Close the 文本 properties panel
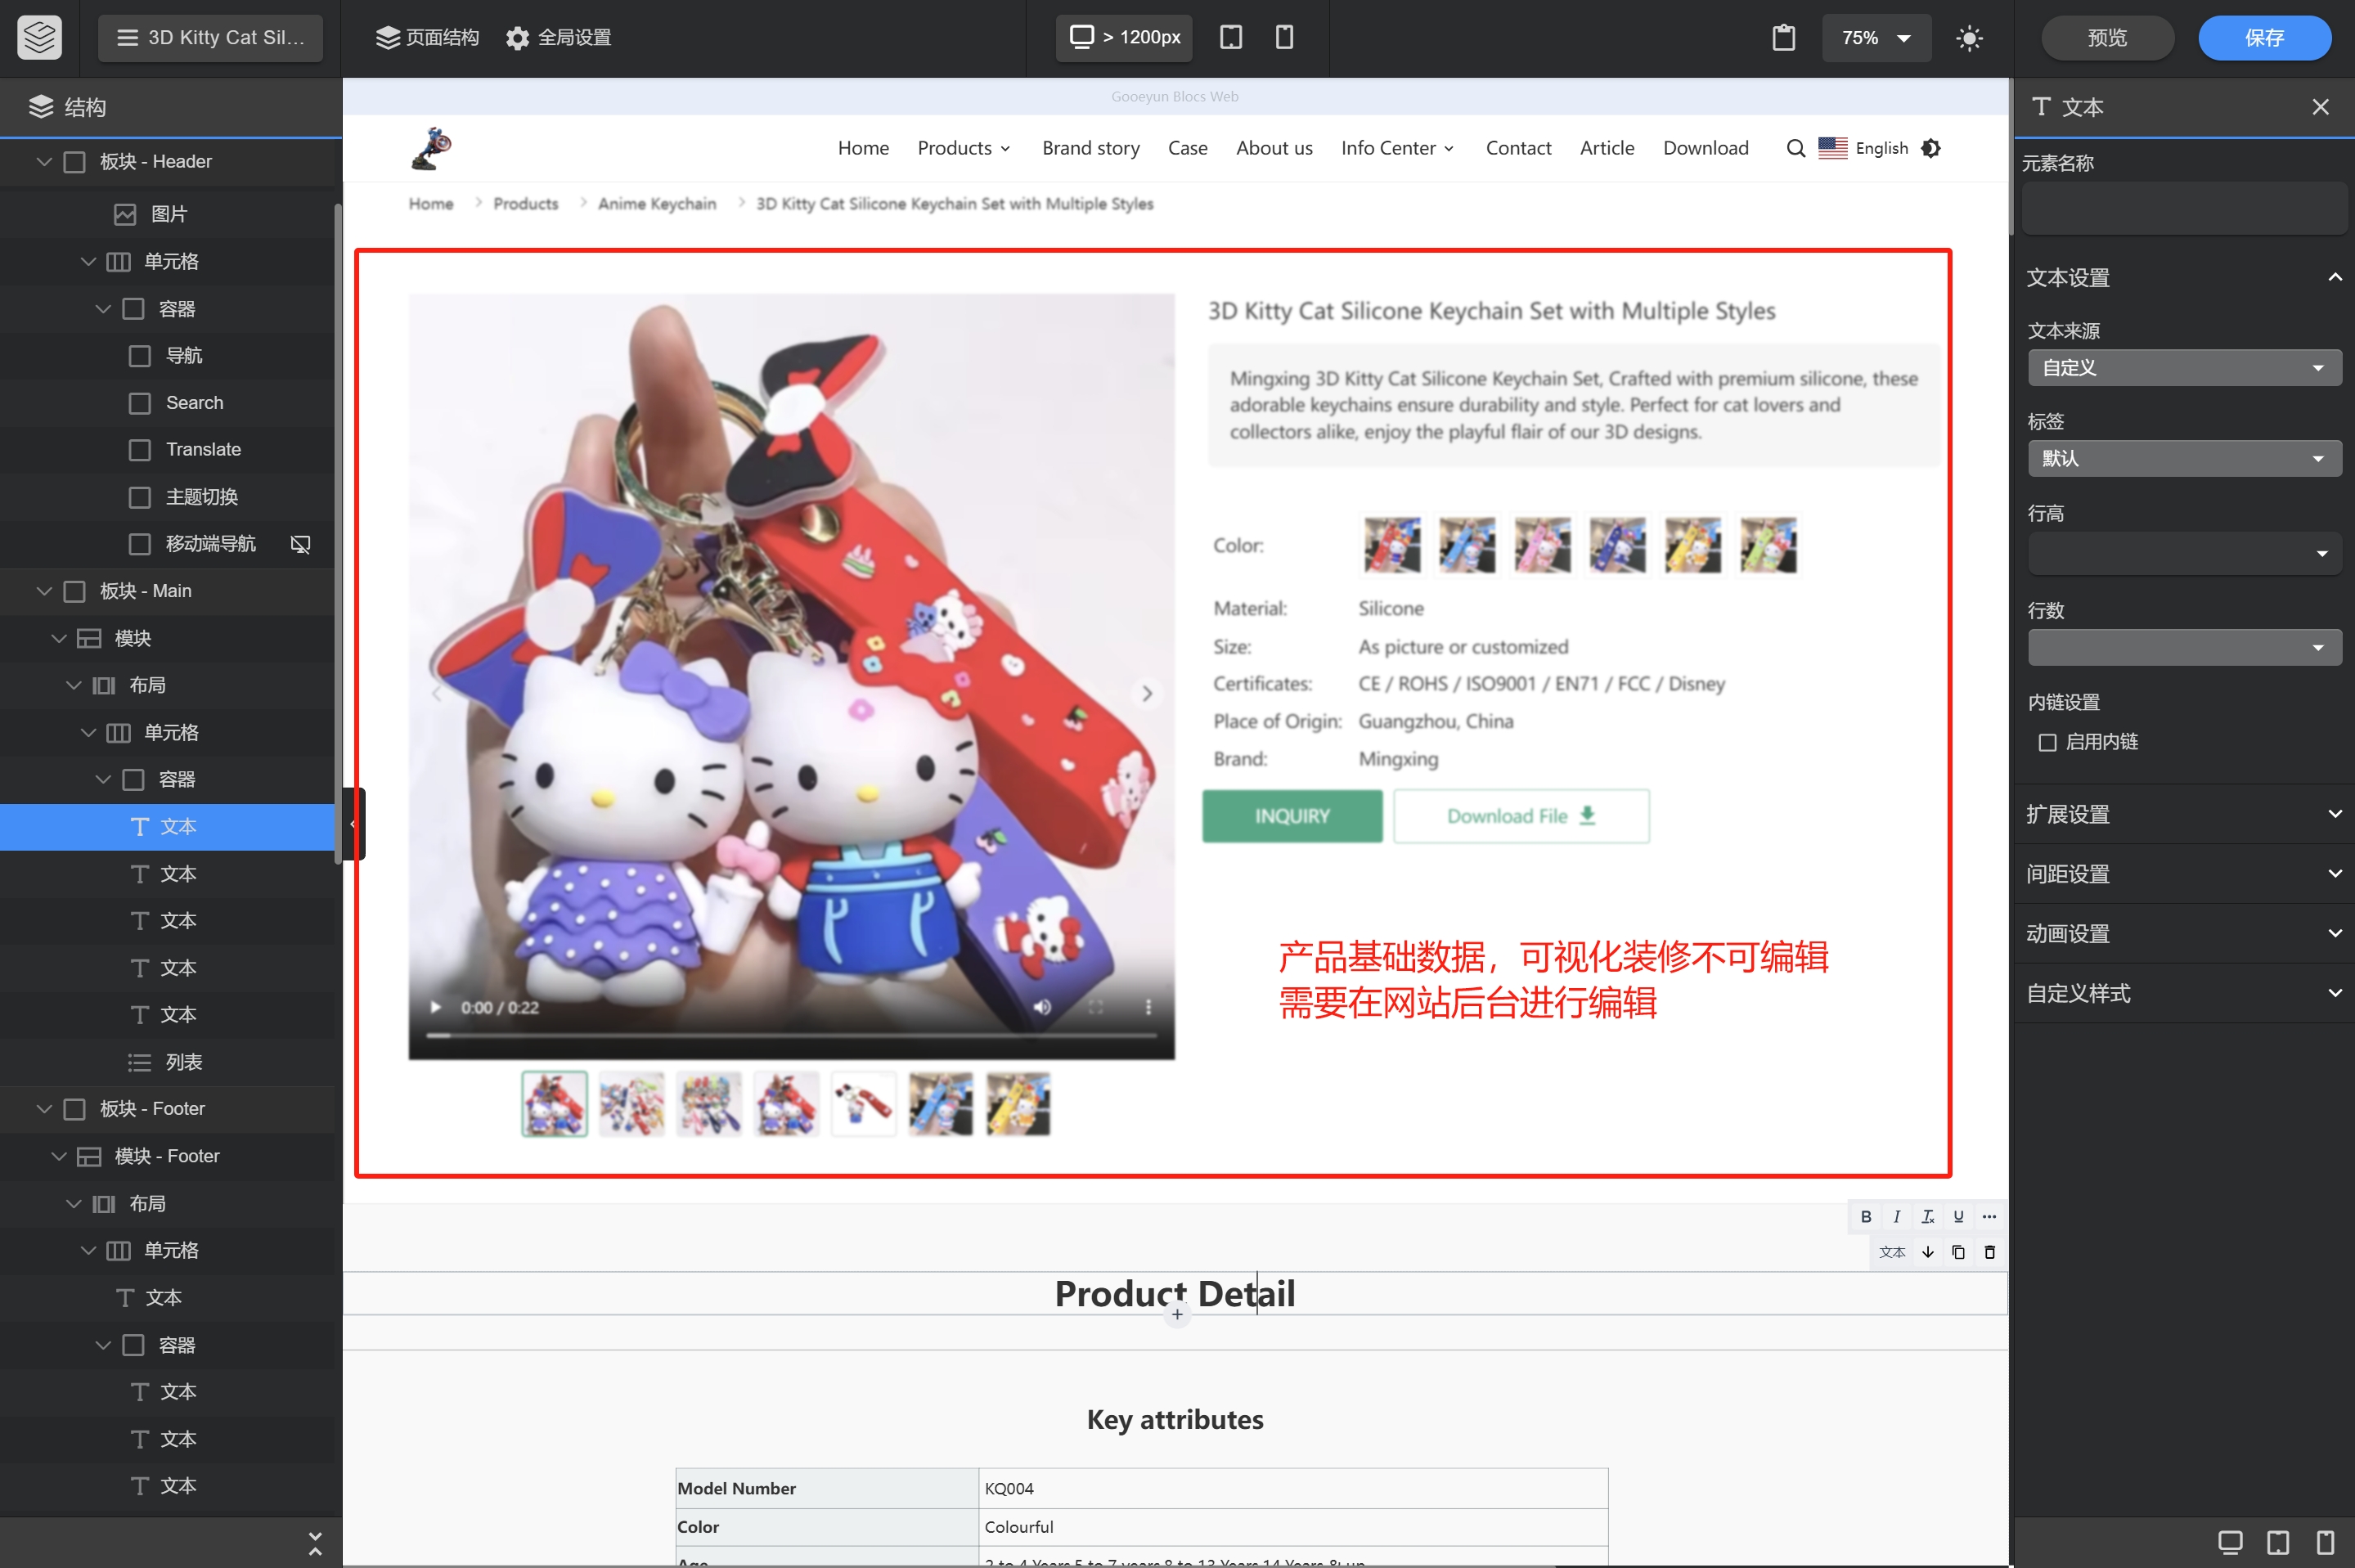This screenshot has width=2355, height=1568. click(x=2320, y=107)
